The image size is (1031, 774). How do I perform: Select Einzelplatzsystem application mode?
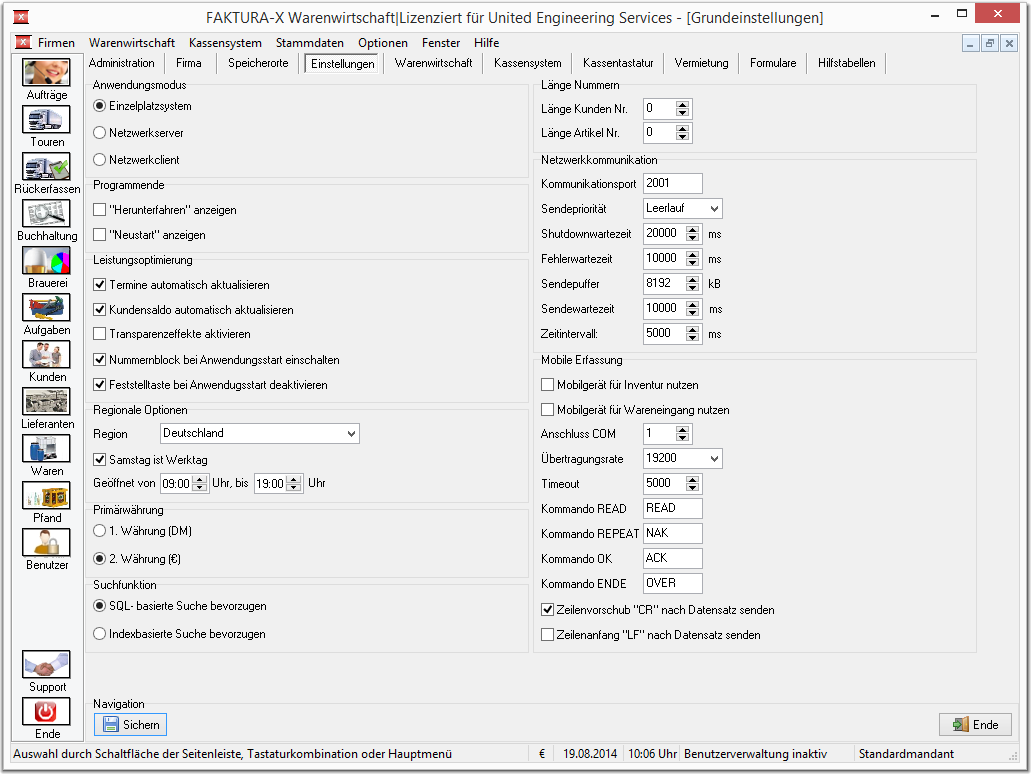pos(99,106)
